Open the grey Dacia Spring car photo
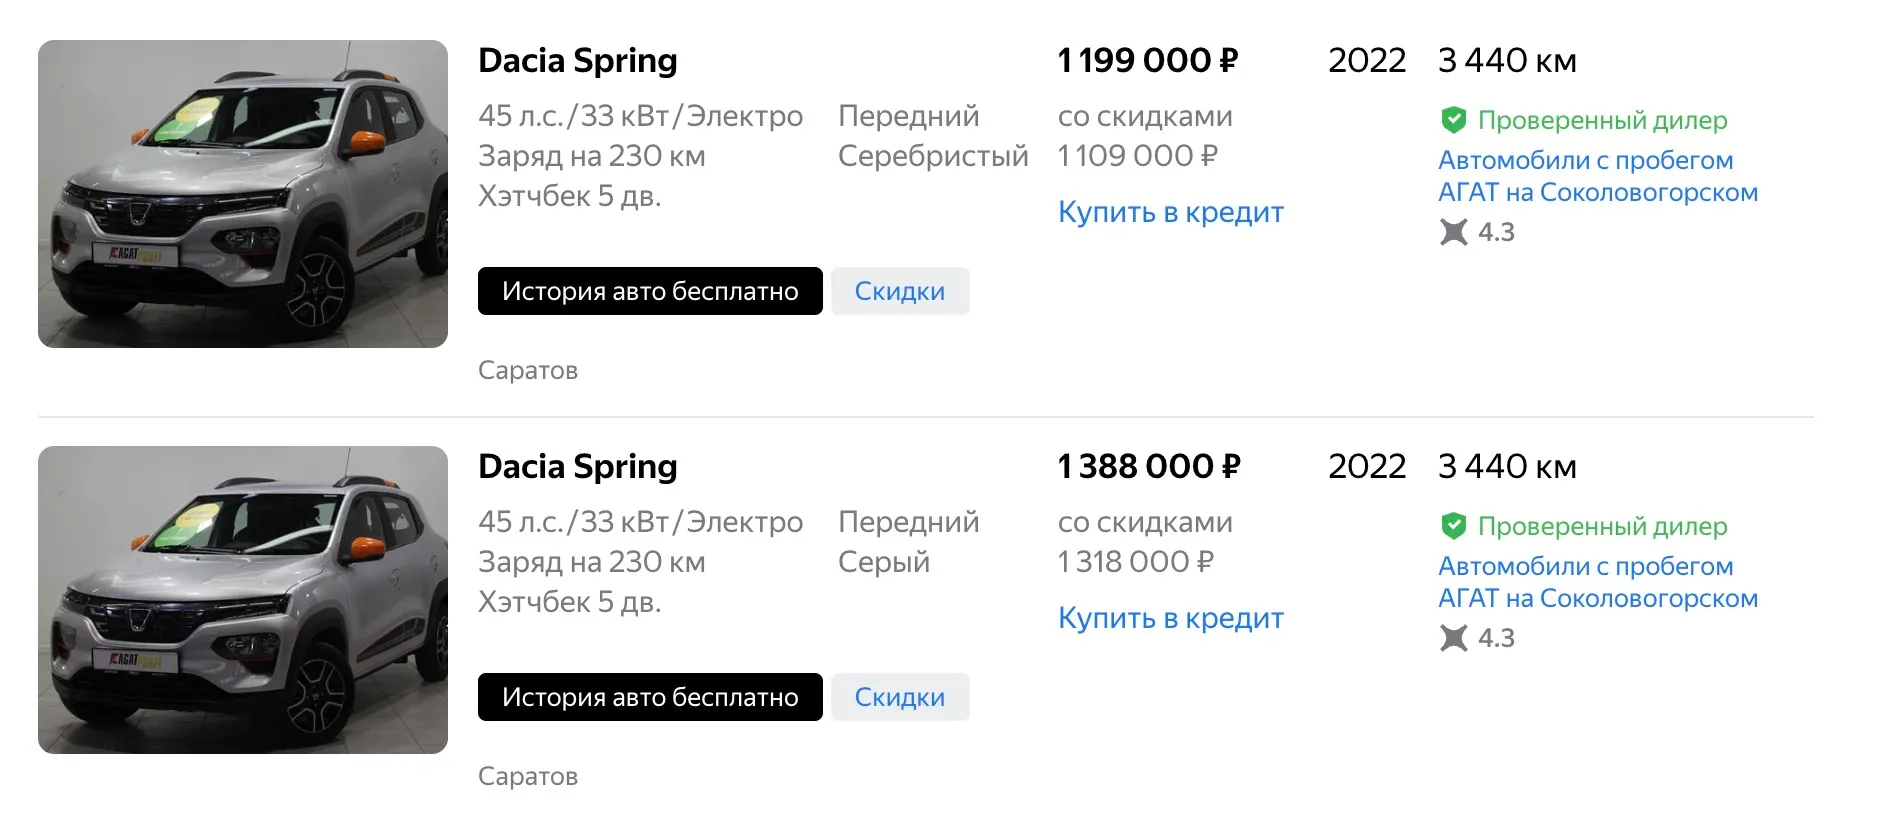This screenshot has height=828, width=1886. coord(243,600)
